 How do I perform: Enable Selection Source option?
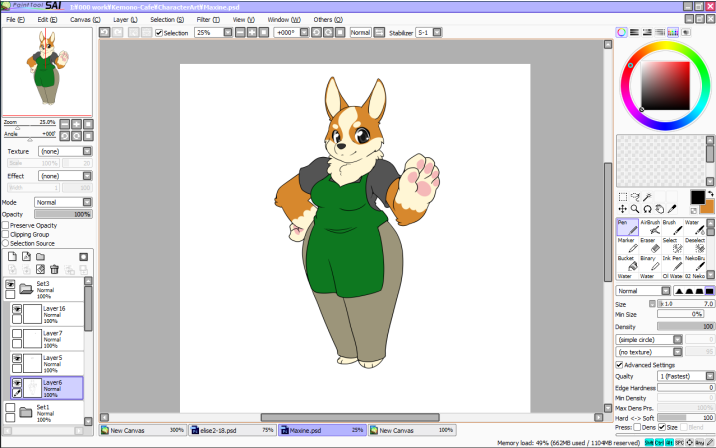point(6,243)
